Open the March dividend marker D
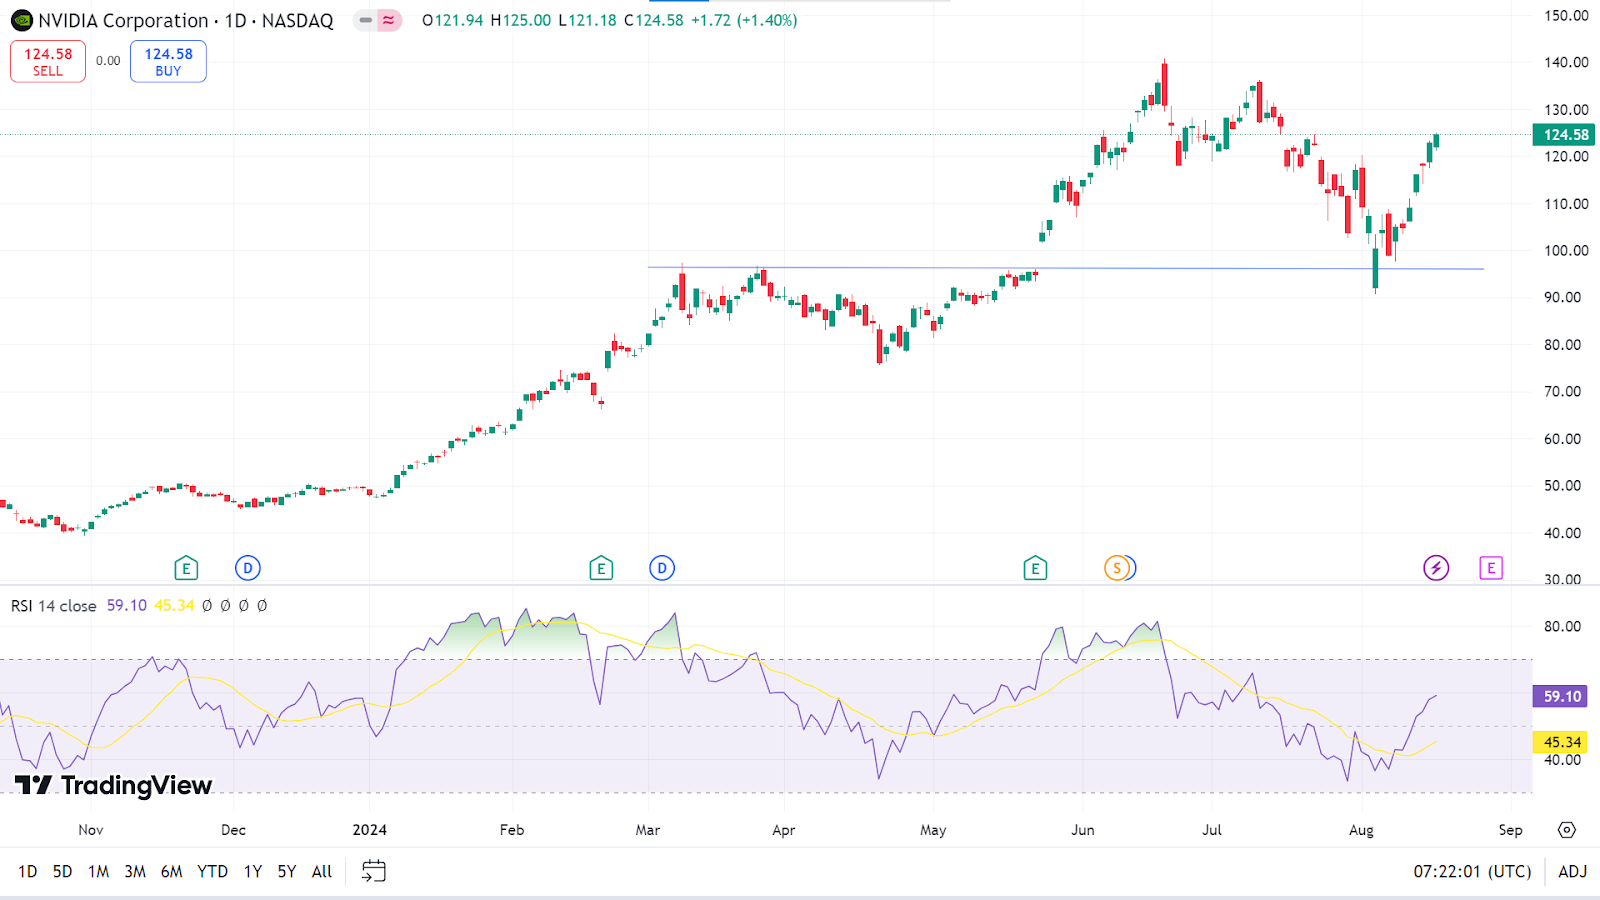 coord(662,569)
